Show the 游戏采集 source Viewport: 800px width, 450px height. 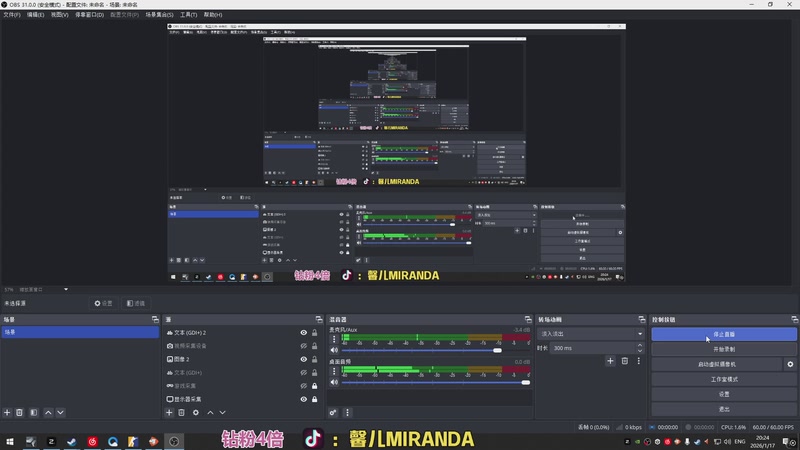304,386
